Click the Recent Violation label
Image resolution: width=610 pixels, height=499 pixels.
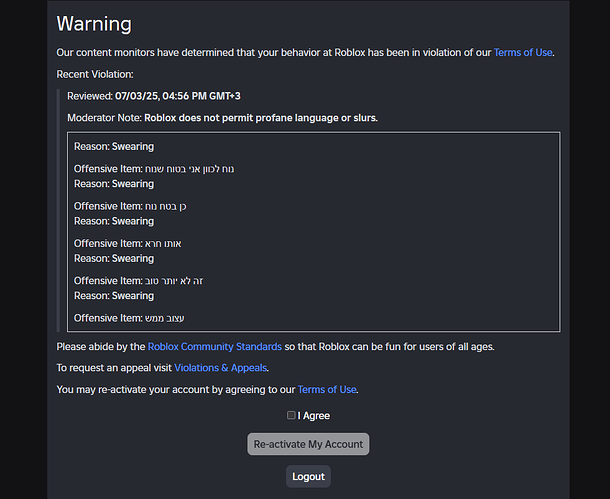[x=94, y=74]
